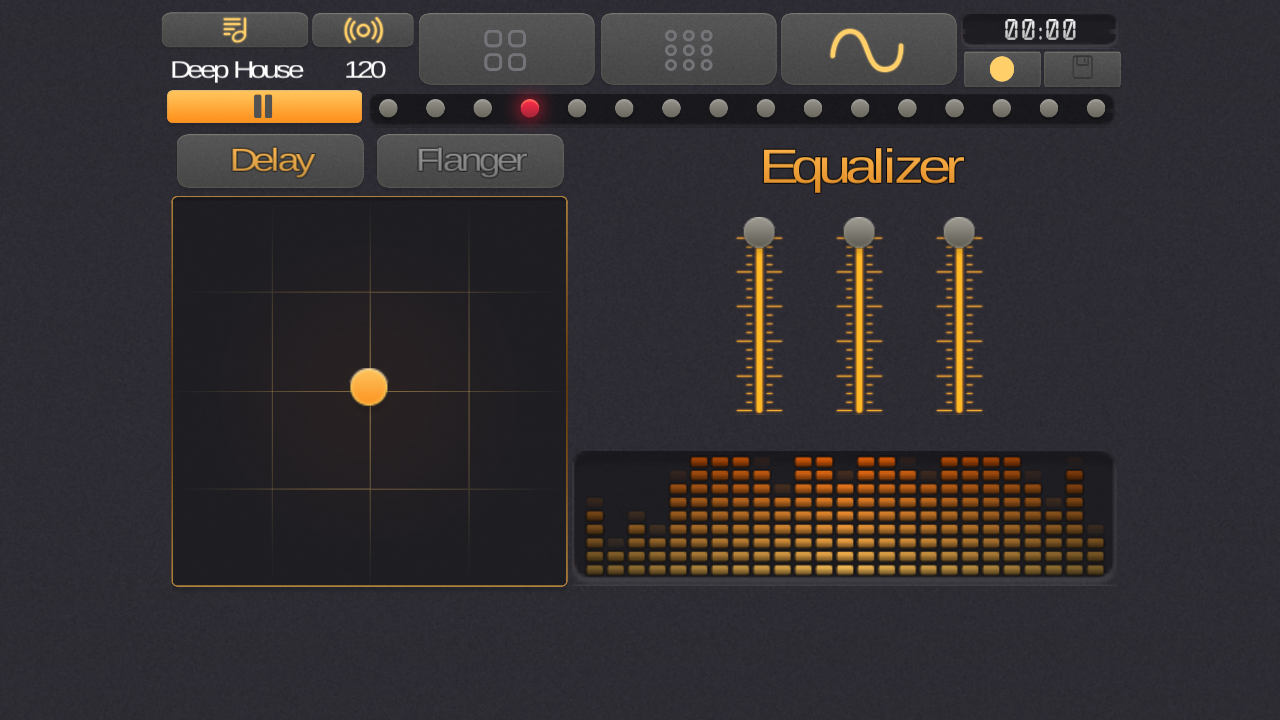The image size is (1280, 720).
Task: Click the spectrum analyzer display
Action: [844, 515]
